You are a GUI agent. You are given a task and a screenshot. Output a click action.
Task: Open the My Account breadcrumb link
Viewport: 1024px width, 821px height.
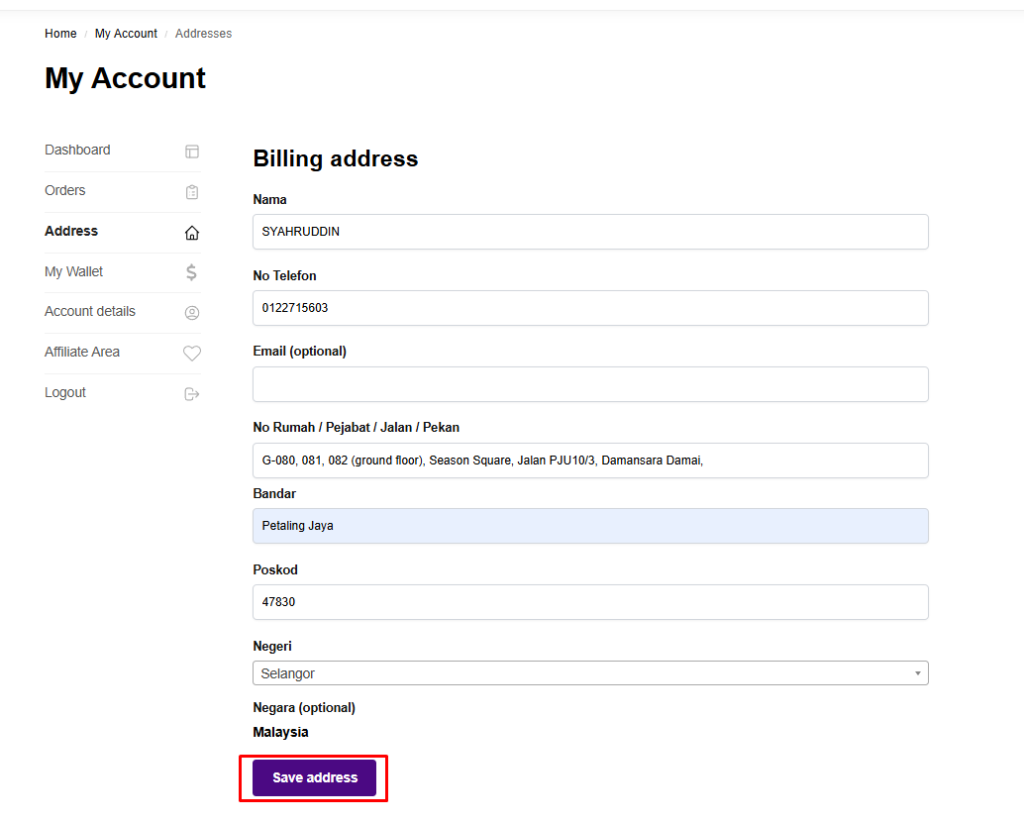click(x=126, y=33)
